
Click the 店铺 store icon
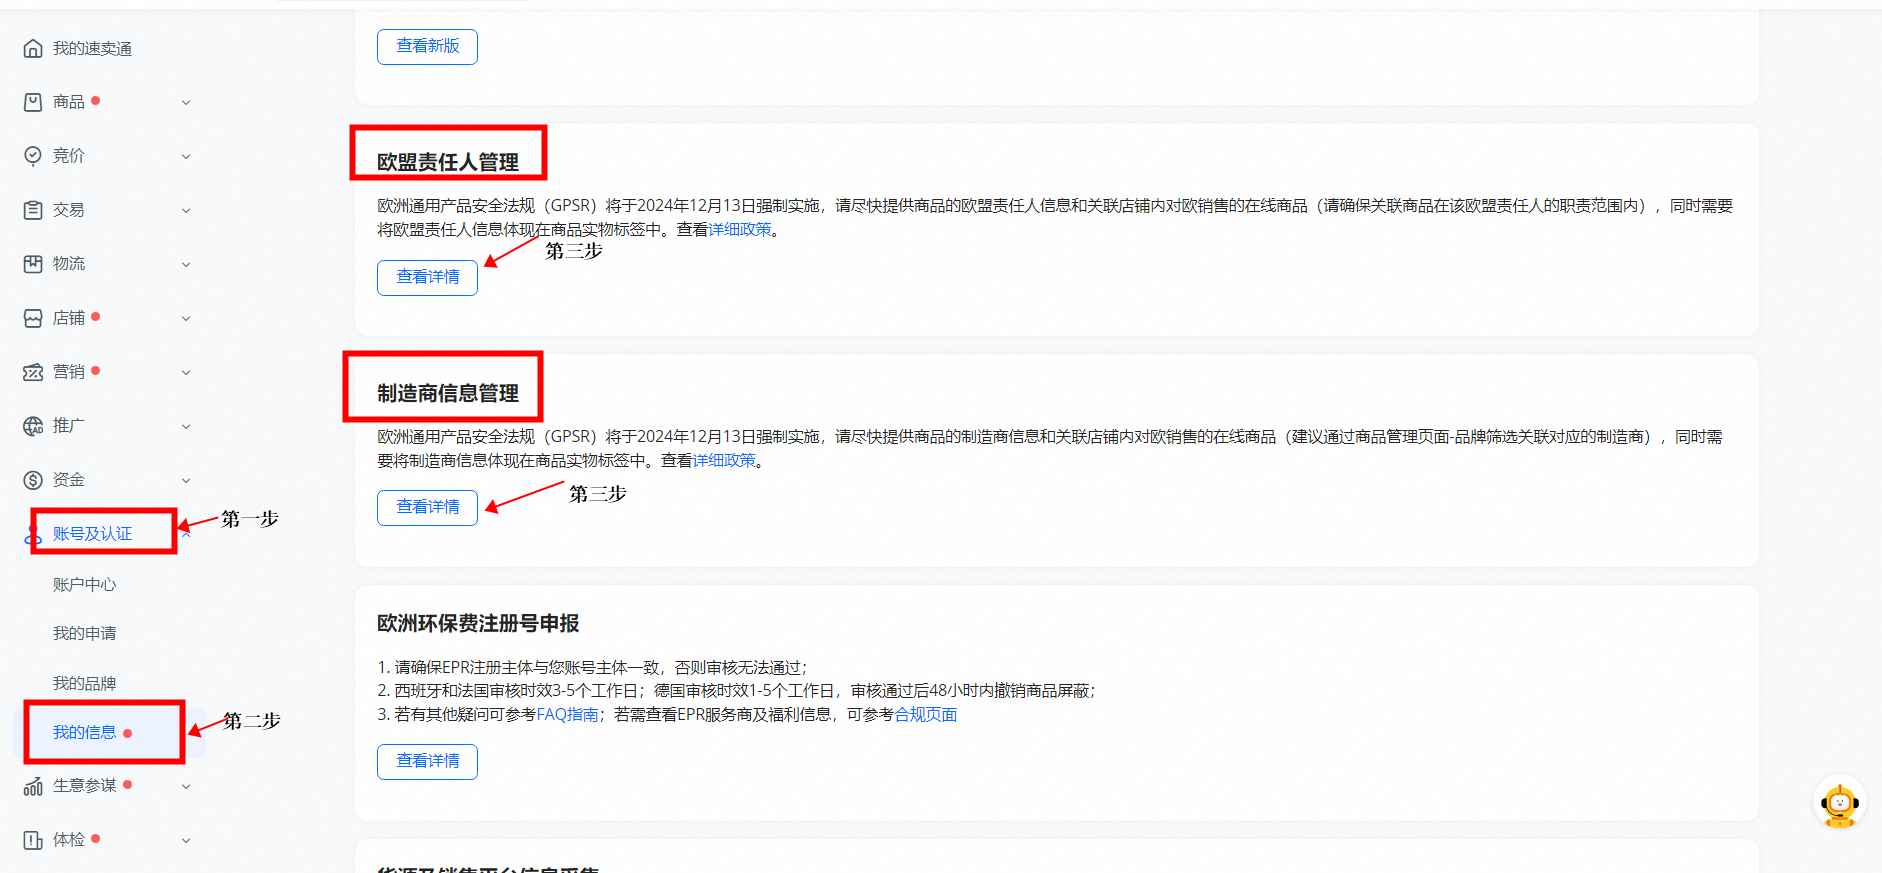[x=33, y=318]
